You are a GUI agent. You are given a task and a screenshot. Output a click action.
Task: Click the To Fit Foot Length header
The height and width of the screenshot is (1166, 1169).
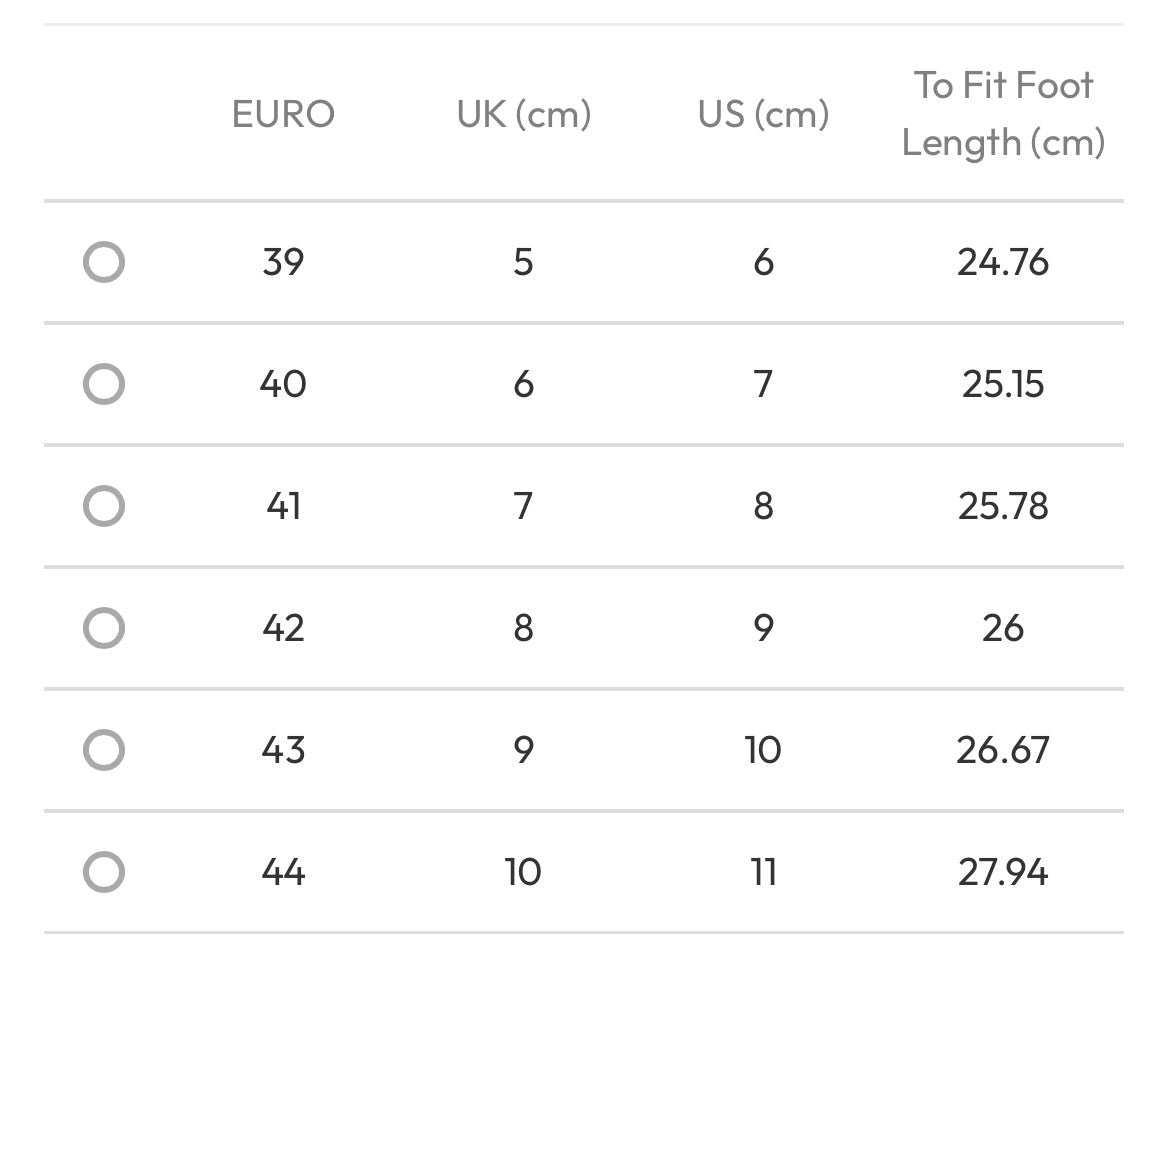(1003, 114)
